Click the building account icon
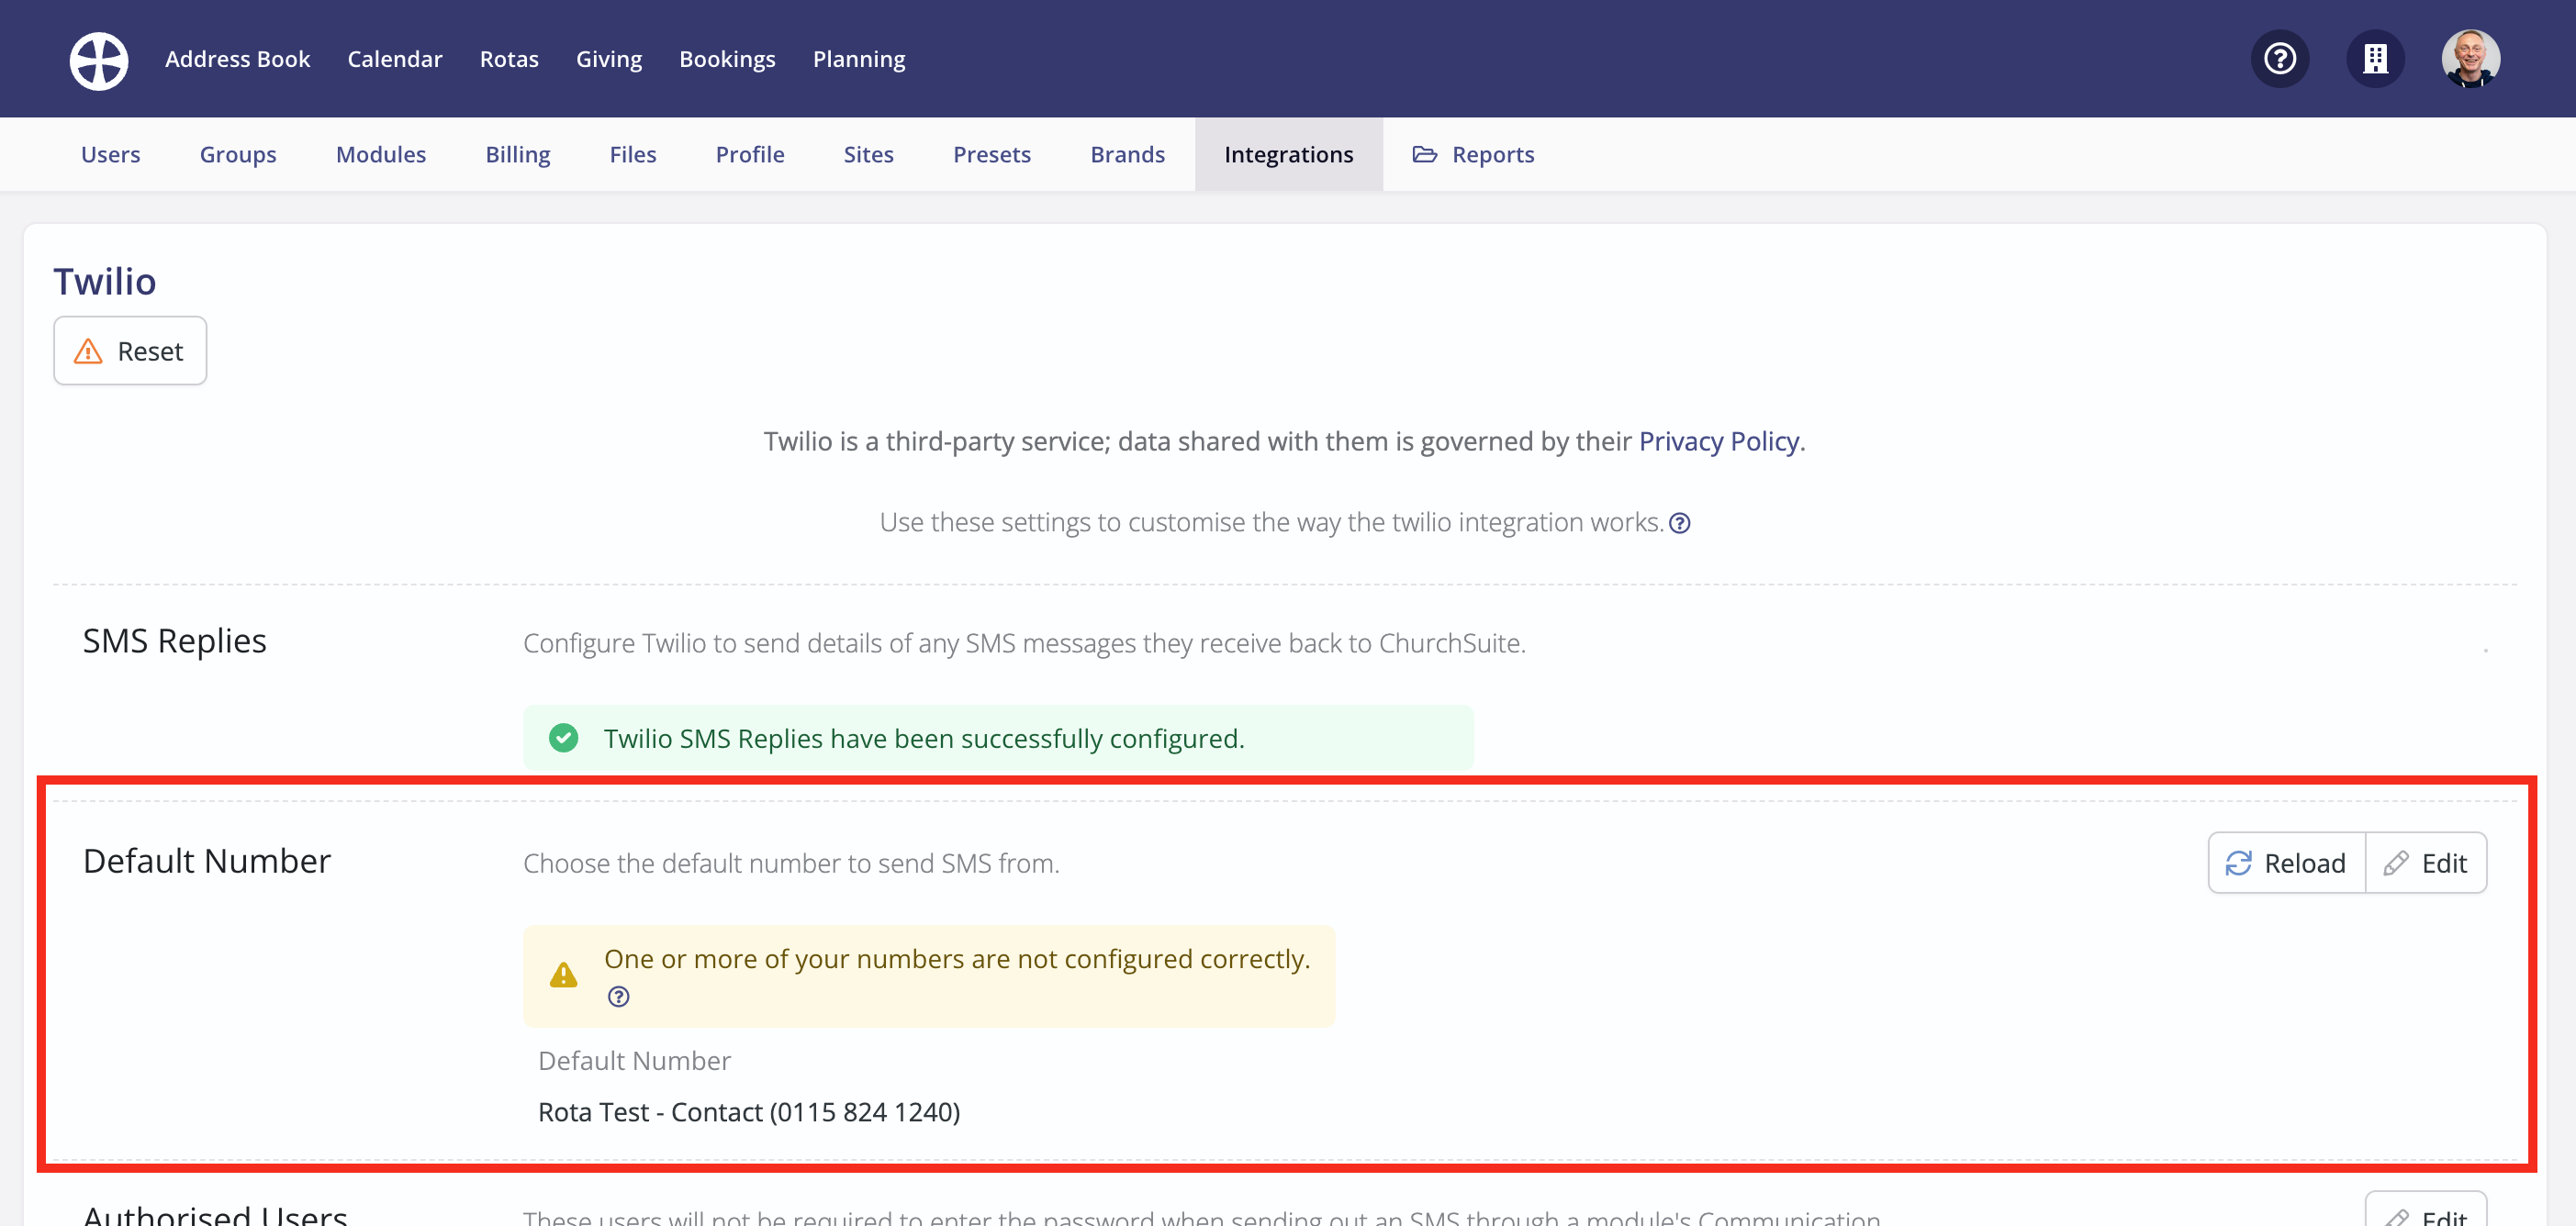 pos(2375,59)
